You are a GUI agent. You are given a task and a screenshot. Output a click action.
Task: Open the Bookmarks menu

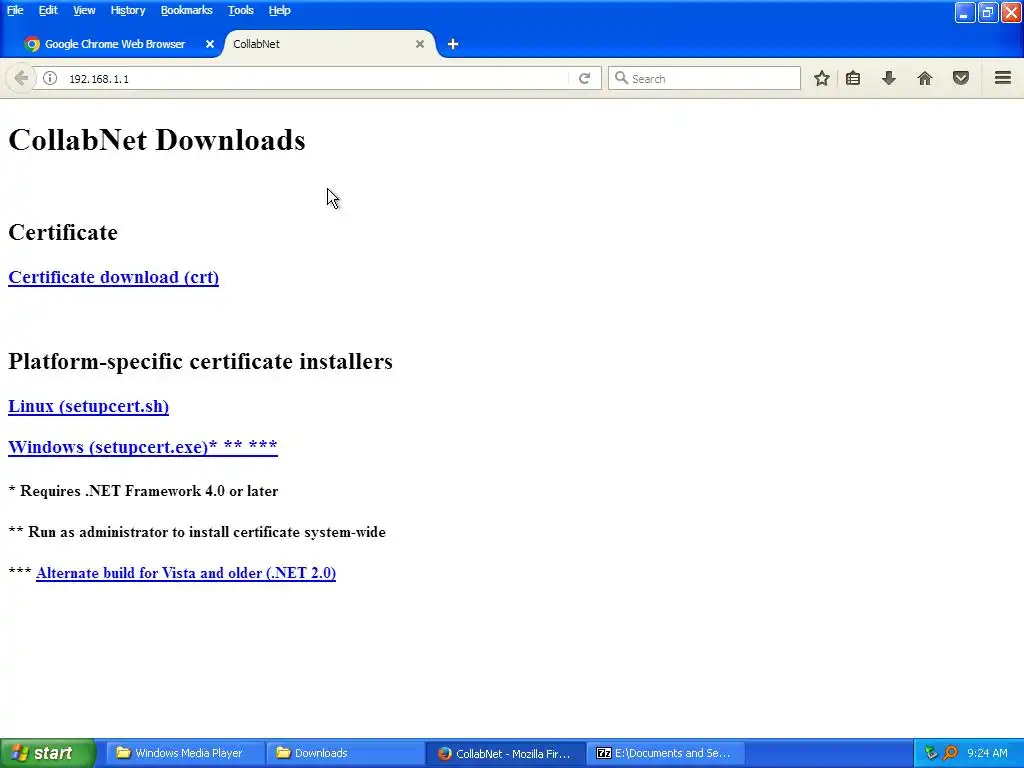pos(186,10)
